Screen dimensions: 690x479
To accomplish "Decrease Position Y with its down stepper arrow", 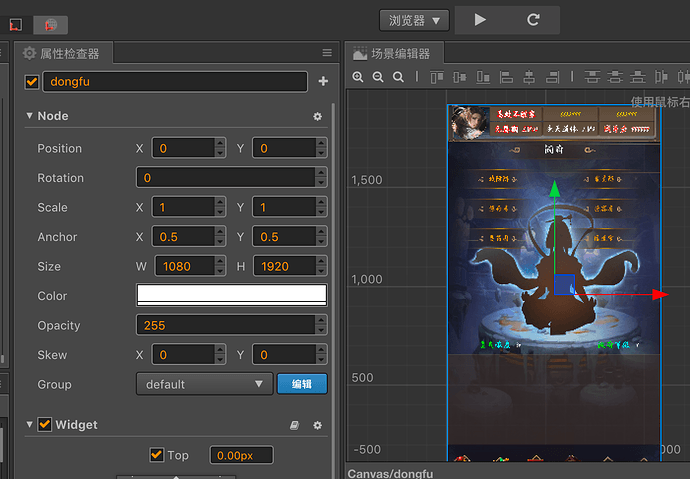I will coord(321,154).
